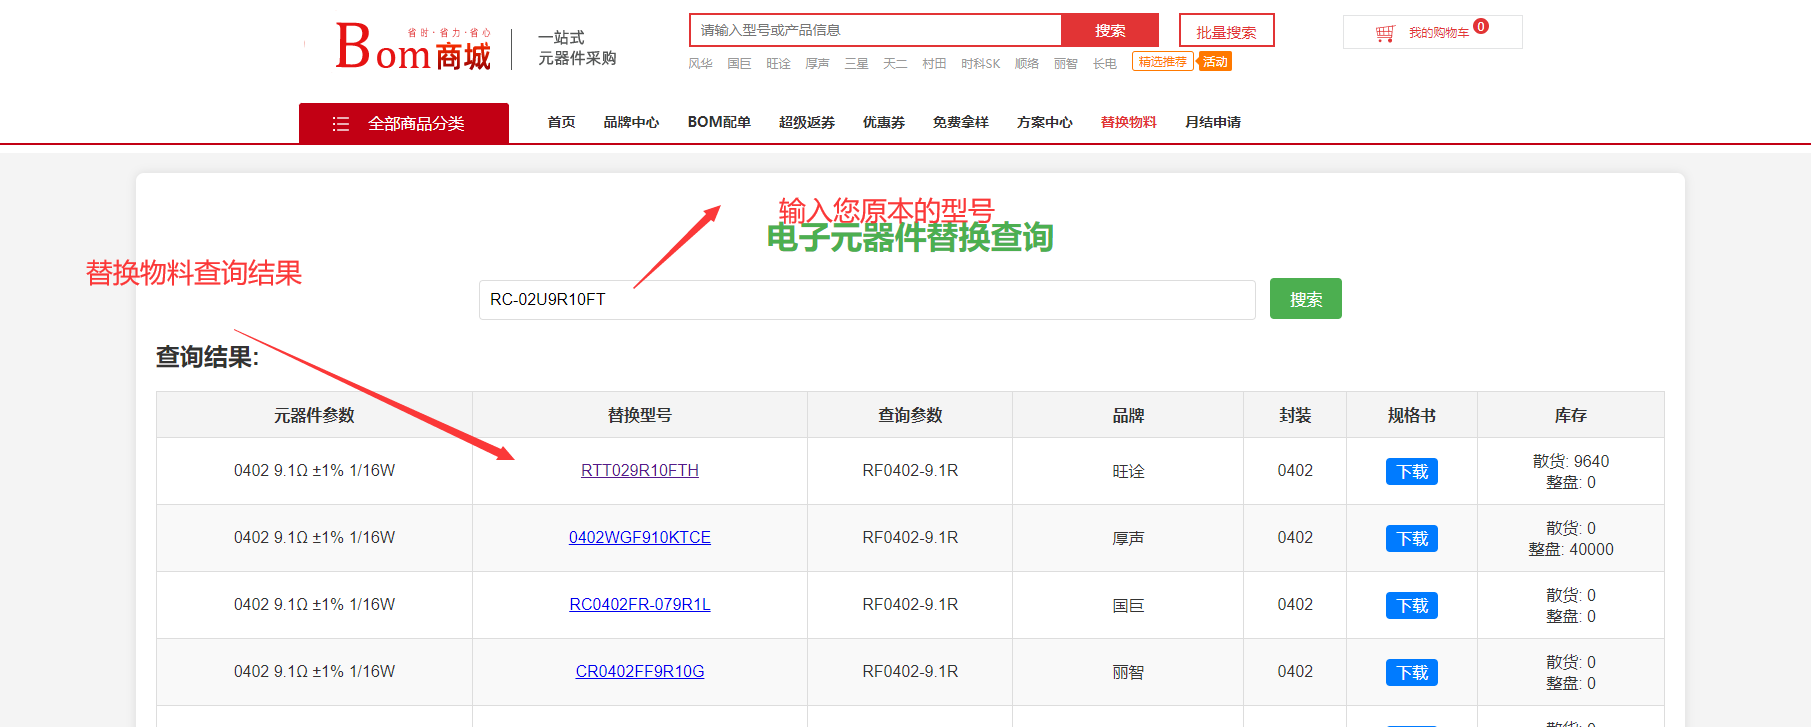Click stock value 整盘: 40000
1811x727 pixels.
(1571, 549)
